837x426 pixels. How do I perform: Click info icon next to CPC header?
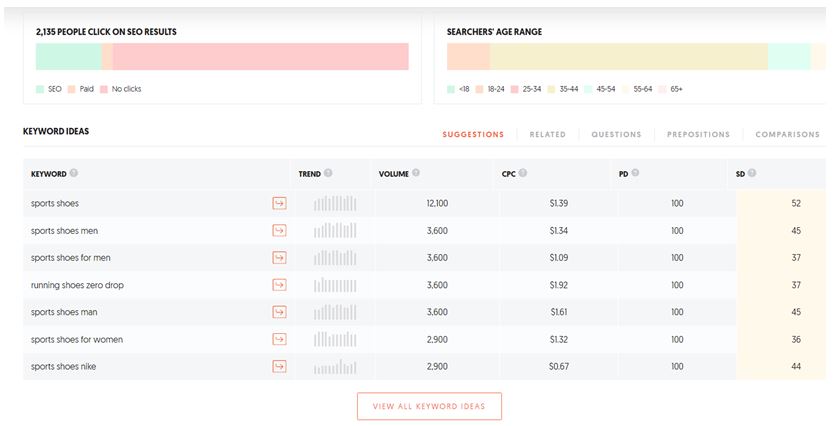coord(523,173)
